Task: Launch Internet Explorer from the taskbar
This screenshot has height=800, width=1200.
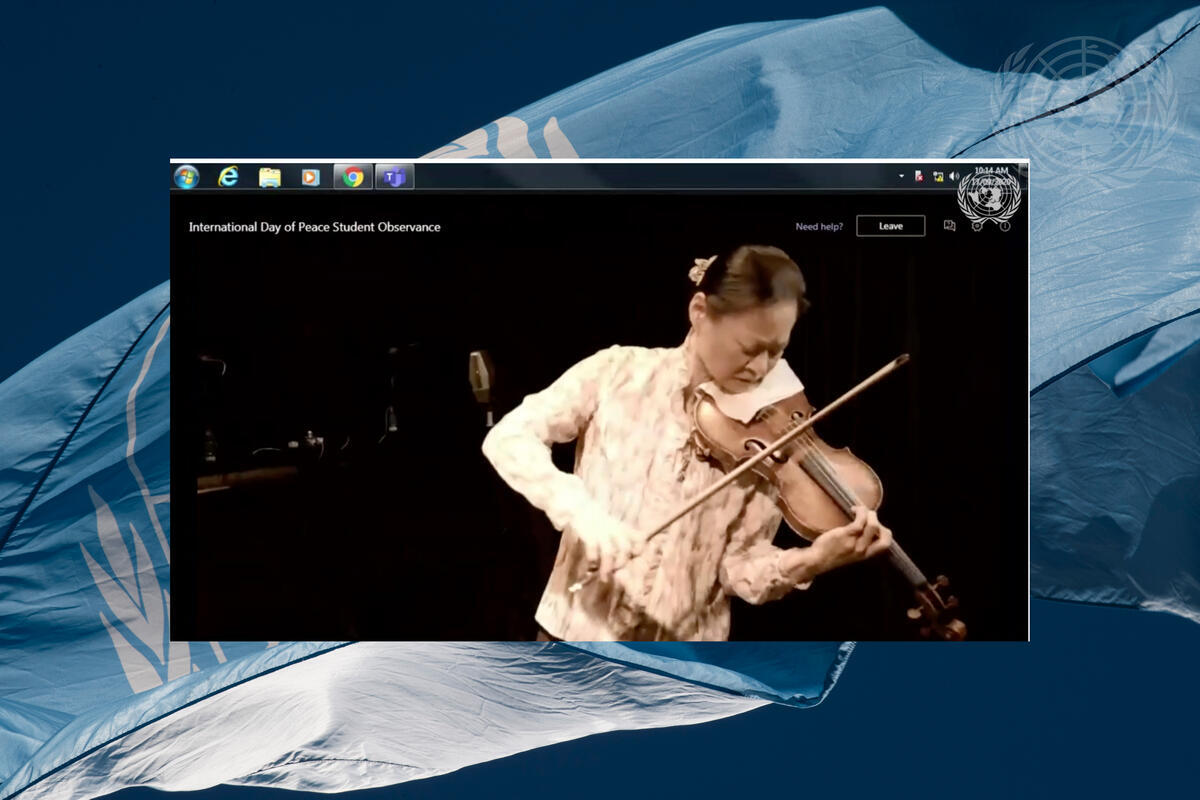Action: tap(228, 177)
